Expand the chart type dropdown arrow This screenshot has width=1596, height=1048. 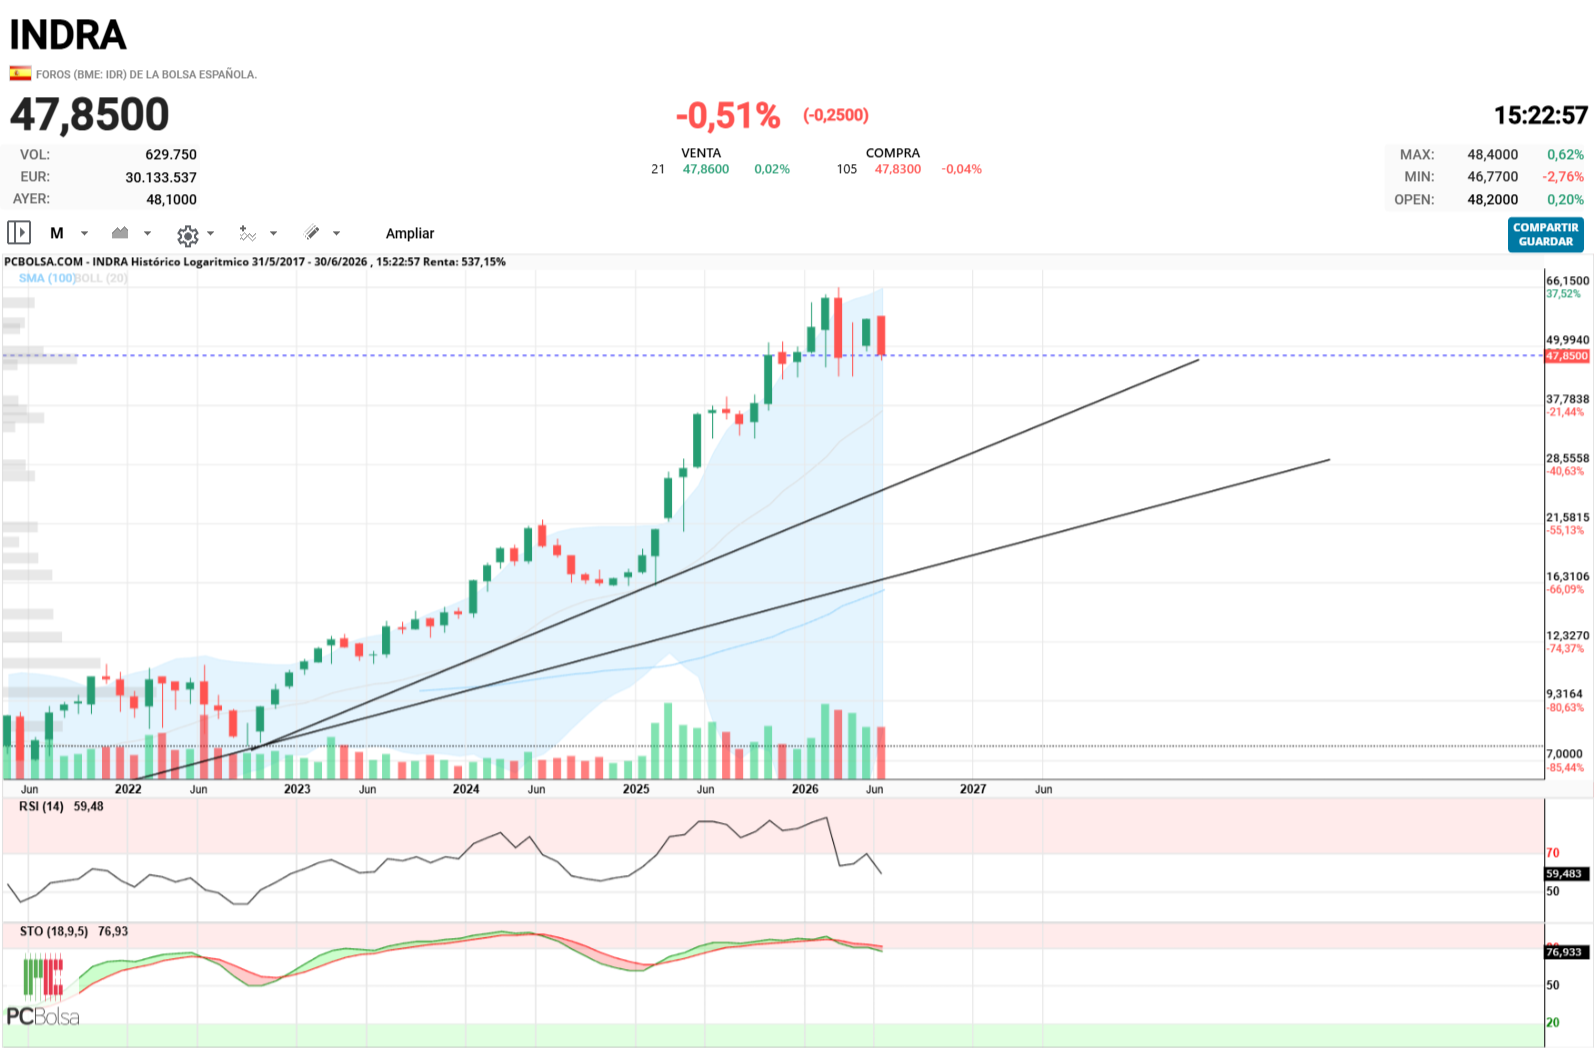147,233
